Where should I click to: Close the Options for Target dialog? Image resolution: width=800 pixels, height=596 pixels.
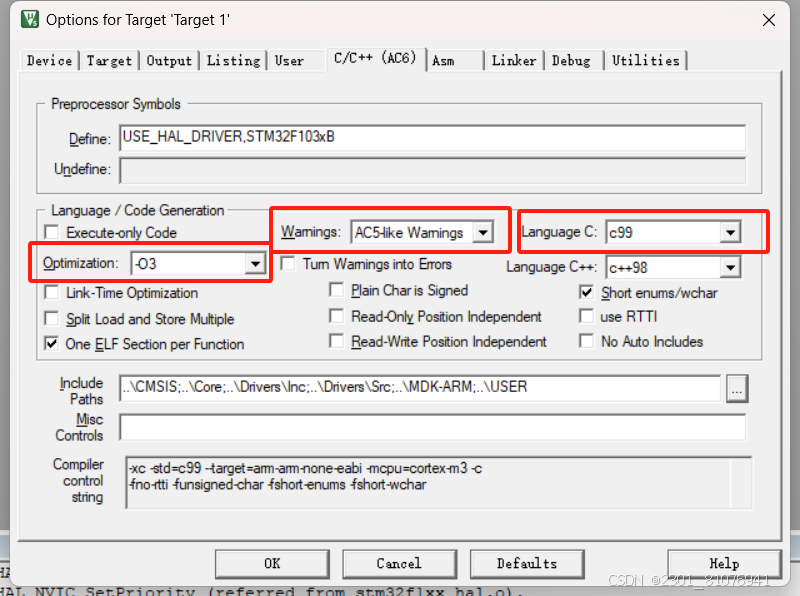coord(768,20)
